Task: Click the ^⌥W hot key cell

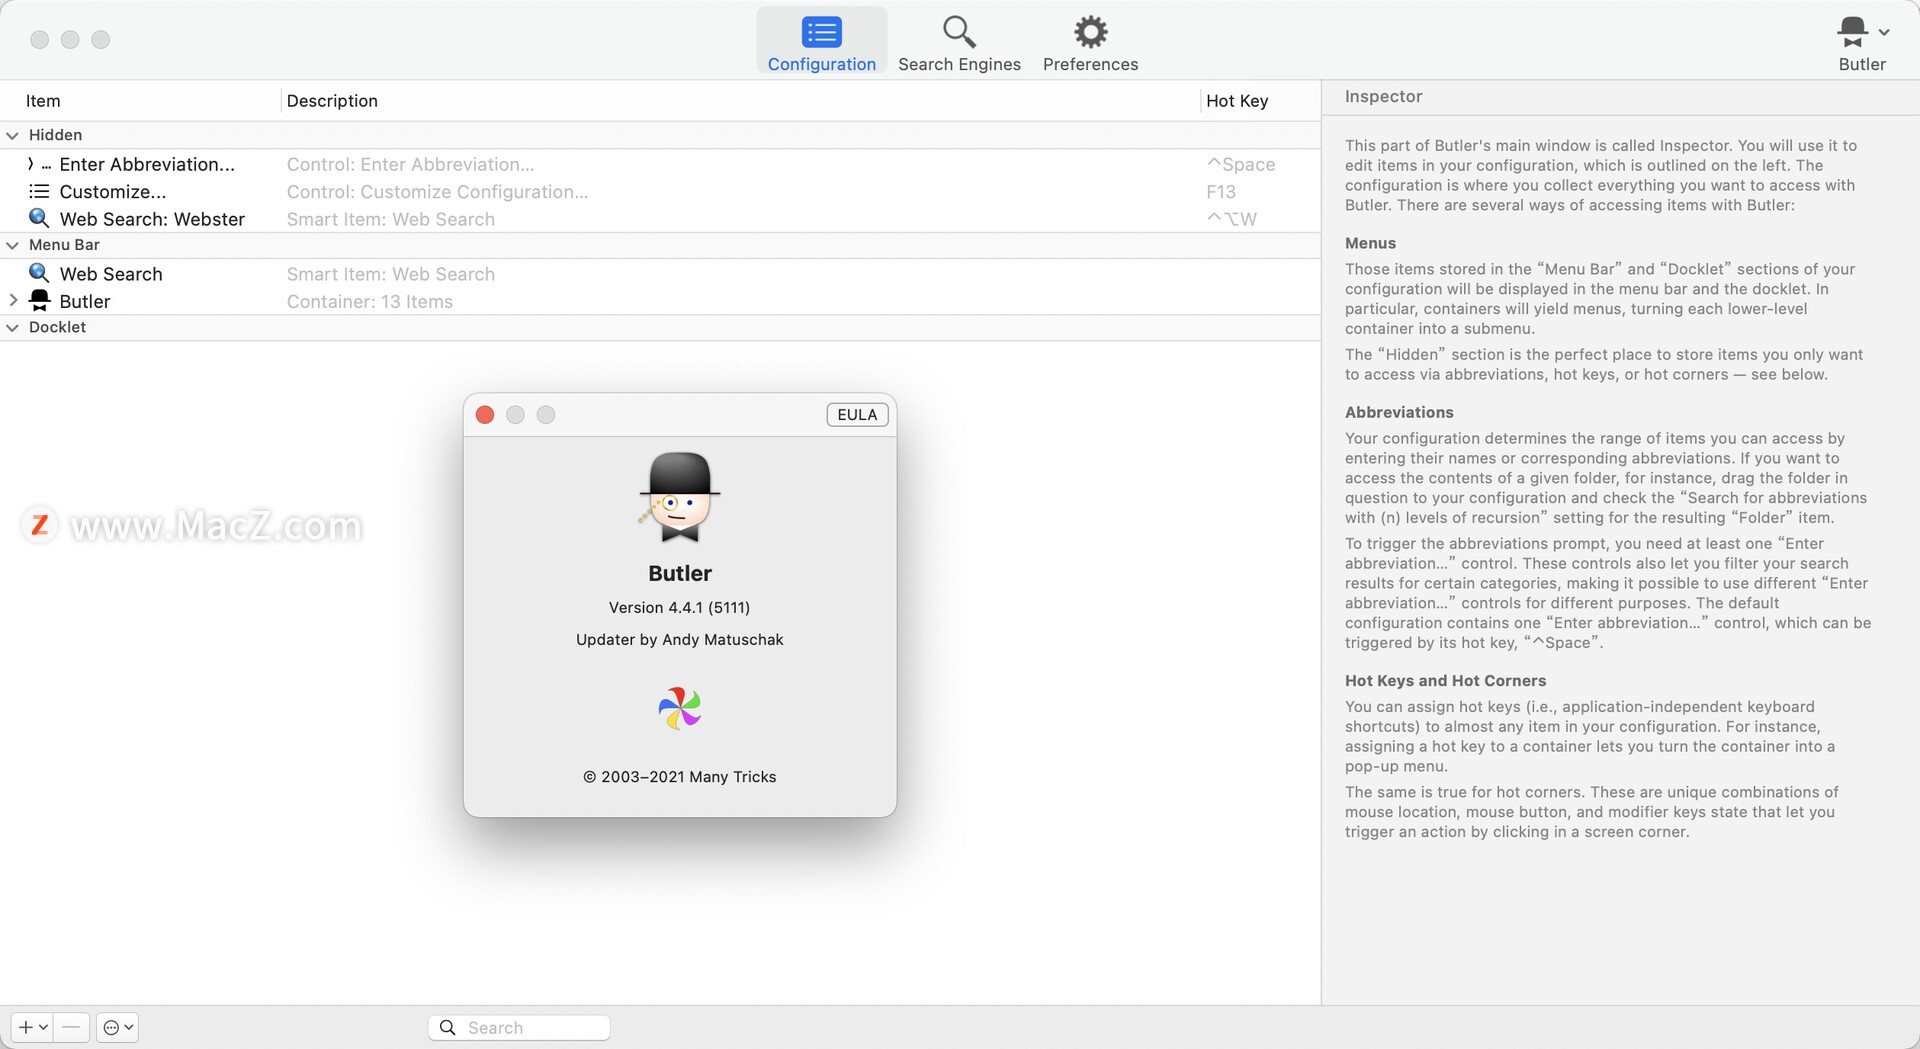Action: coord(1232,219)
